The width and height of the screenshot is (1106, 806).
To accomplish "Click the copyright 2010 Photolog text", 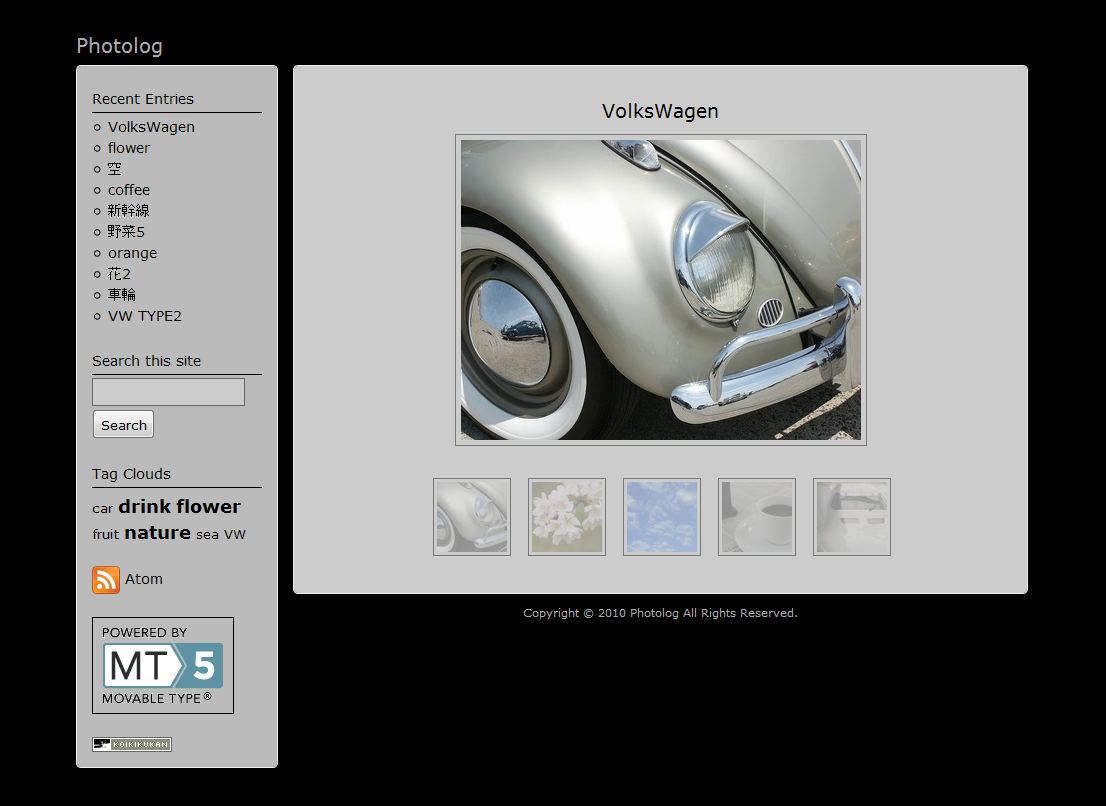I will 660,613.
